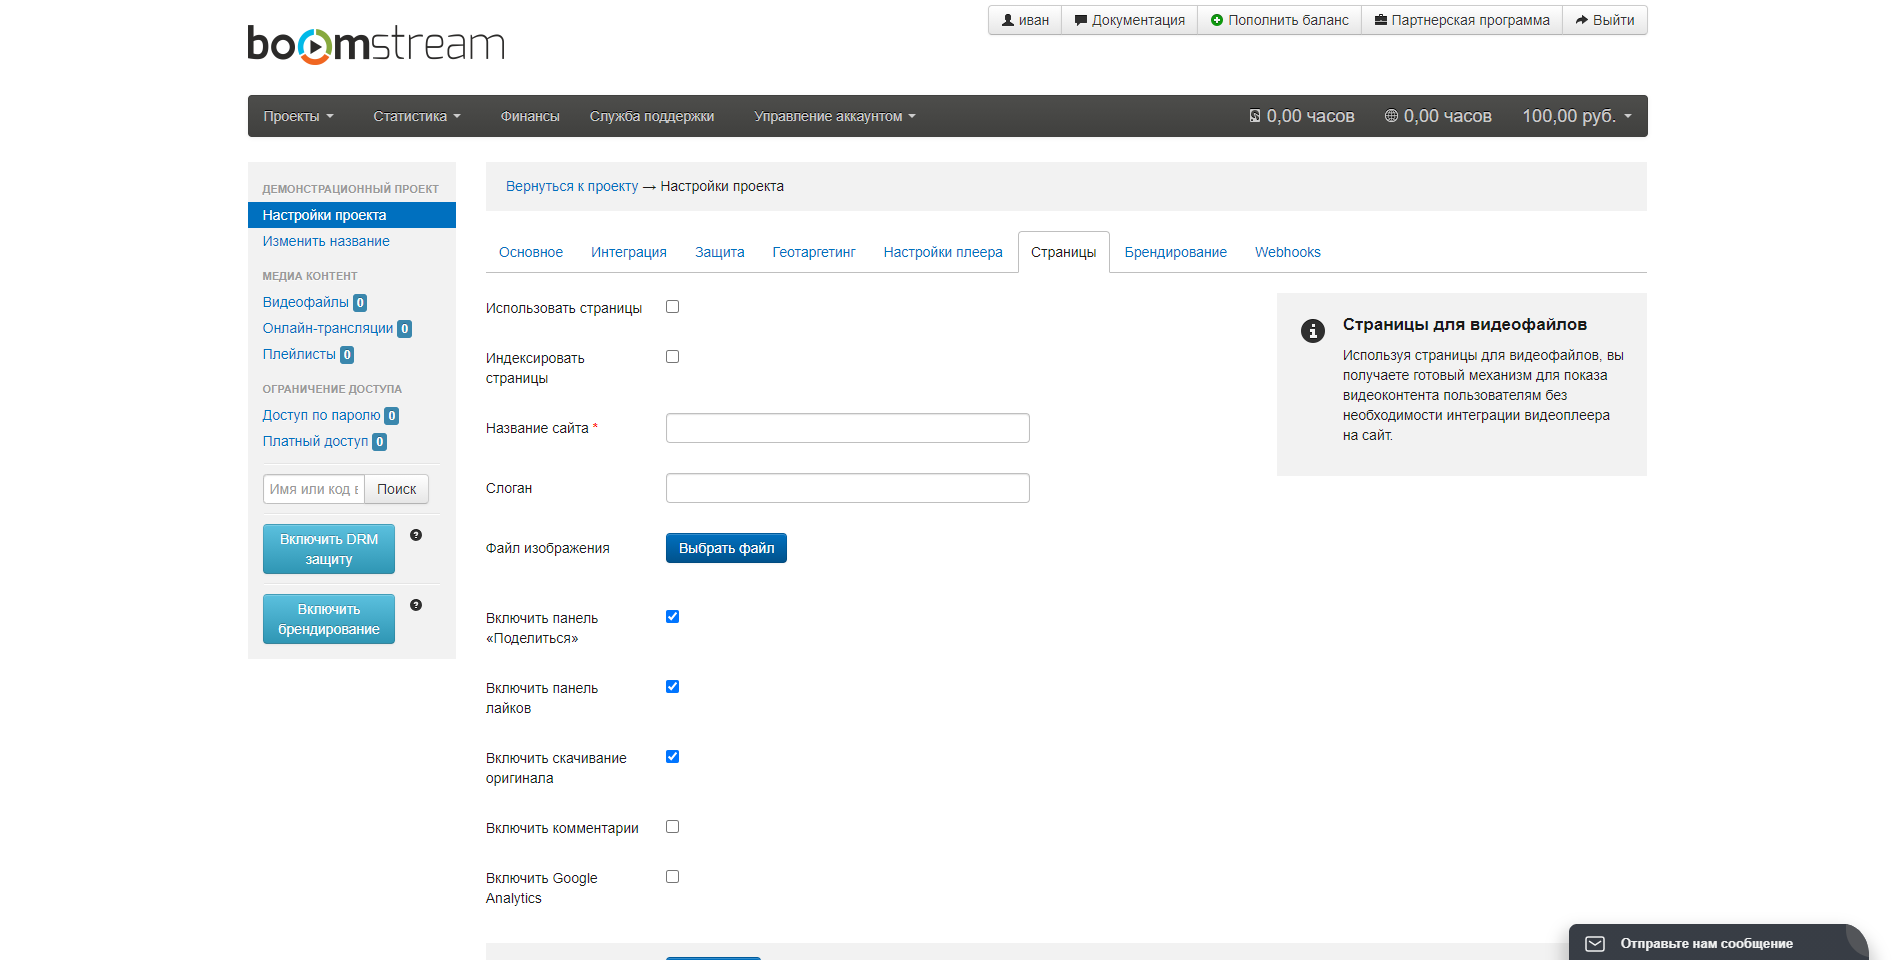
Task: Enable Использовать страницы checkbox
Action: (673, 307)
